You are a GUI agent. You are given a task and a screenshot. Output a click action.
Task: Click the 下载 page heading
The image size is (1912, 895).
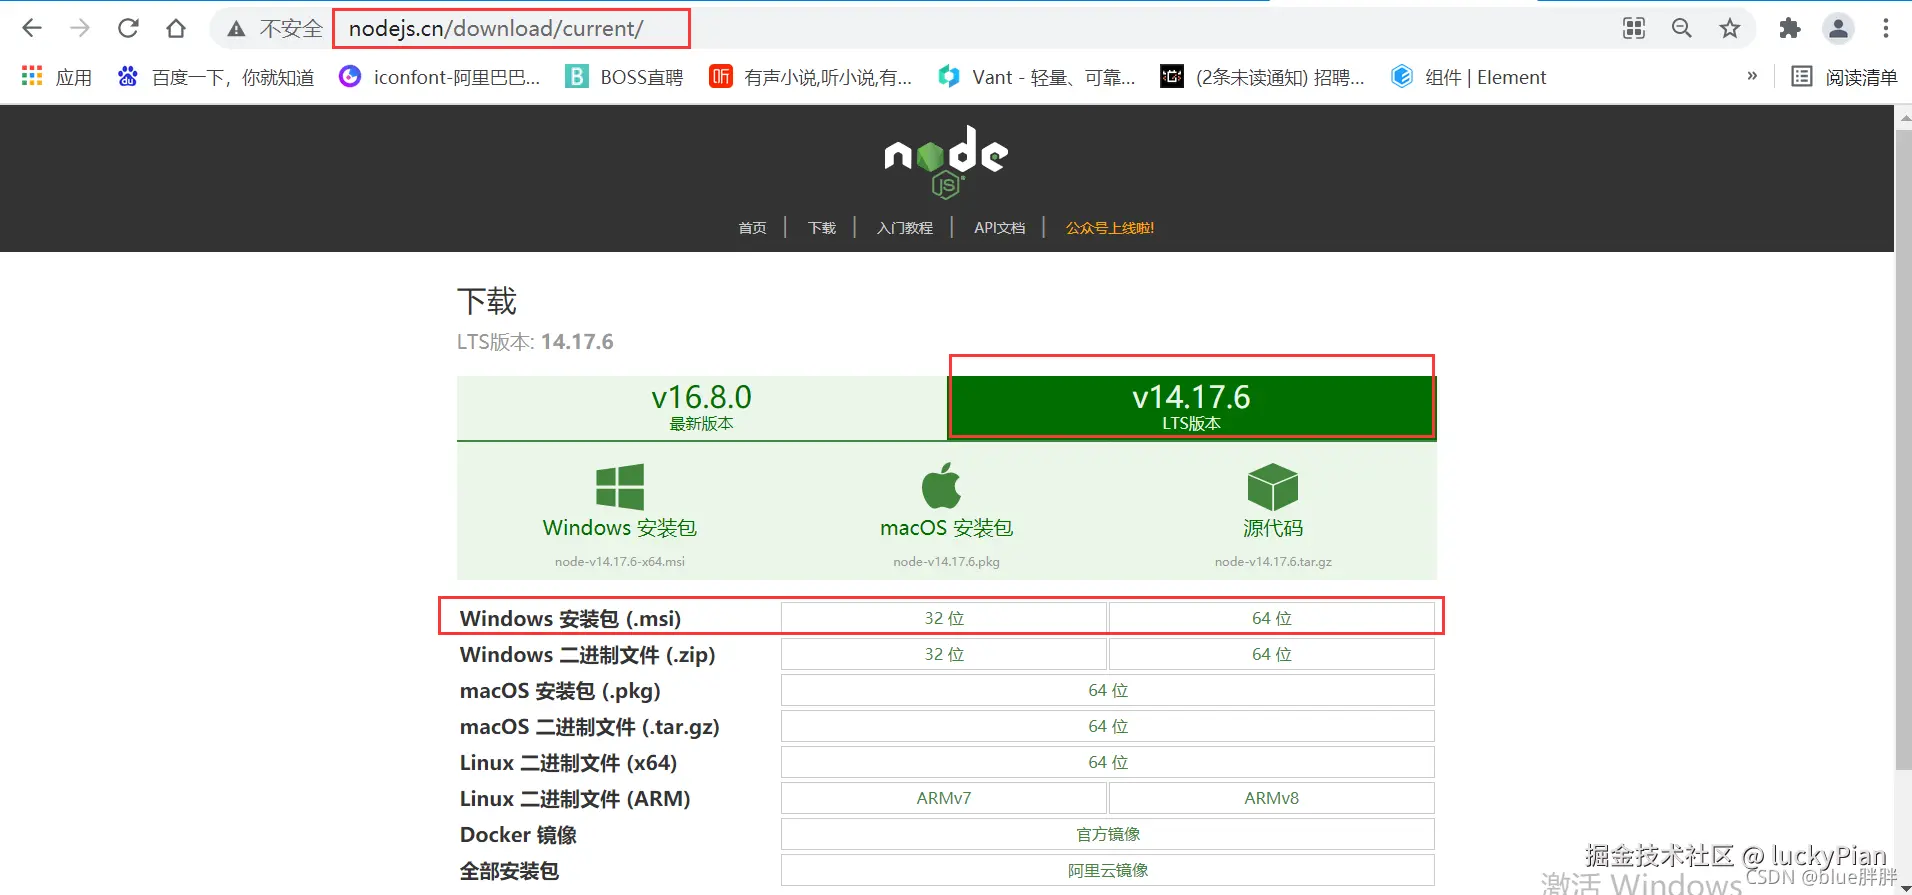[x=487, y=301]
